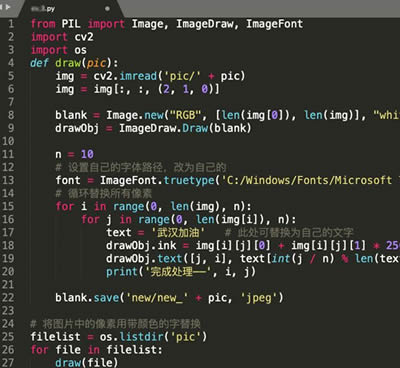Image resolution: width=400 pixels, height=368 pixels.
Task: Click 'print' on line 20
Action: (x=122, y=272)
